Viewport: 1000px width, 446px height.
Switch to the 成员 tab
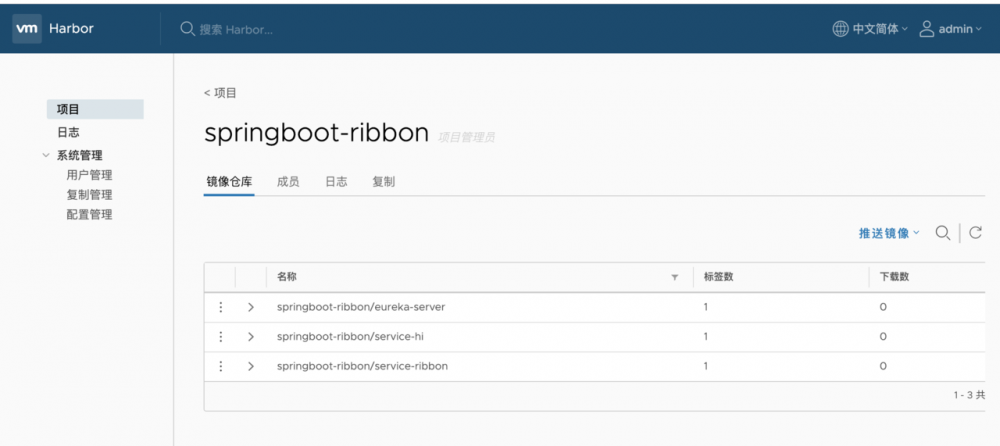click(288, 182)
